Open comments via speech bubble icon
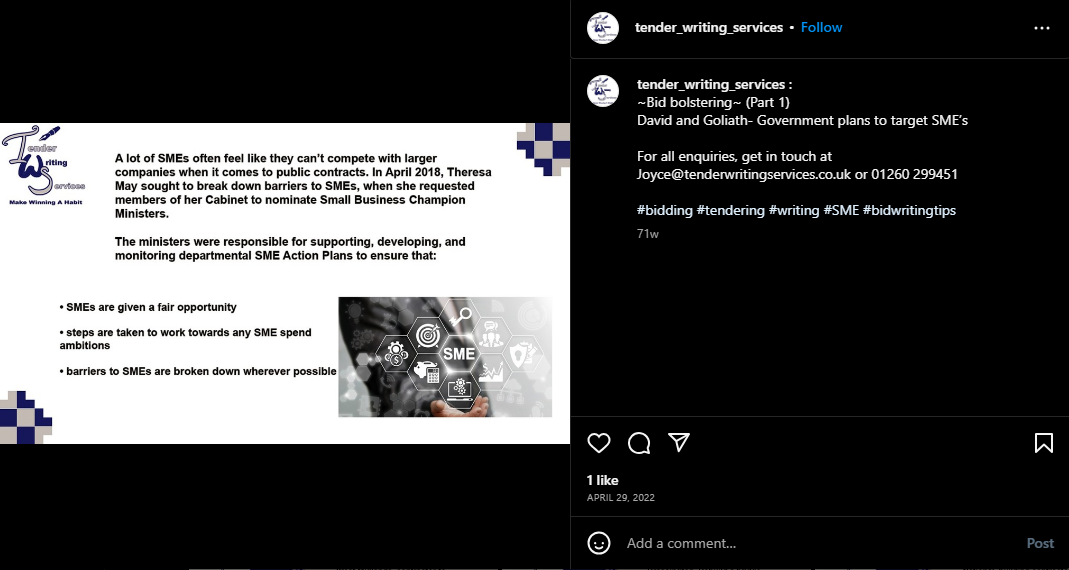1069x570 pixels. [639, 443]
